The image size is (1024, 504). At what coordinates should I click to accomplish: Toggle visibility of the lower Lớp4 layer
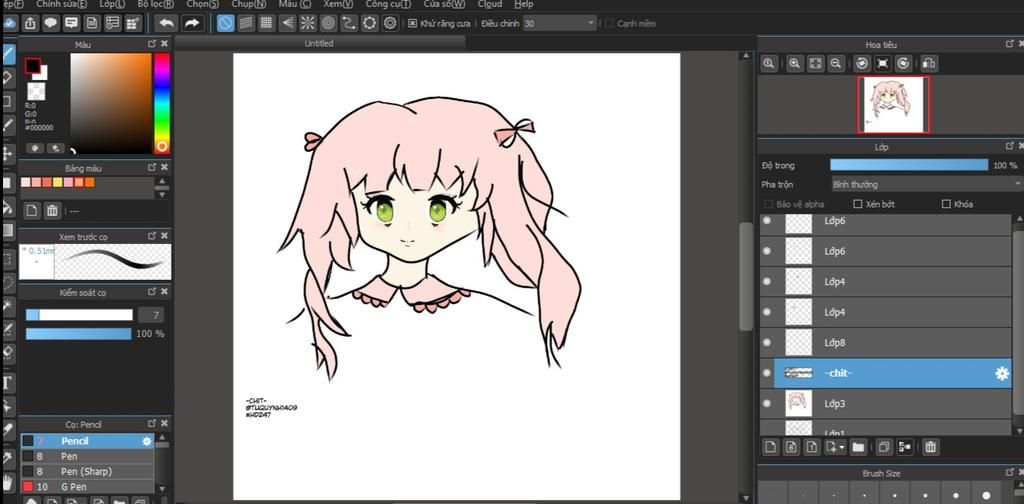[767, 312]
